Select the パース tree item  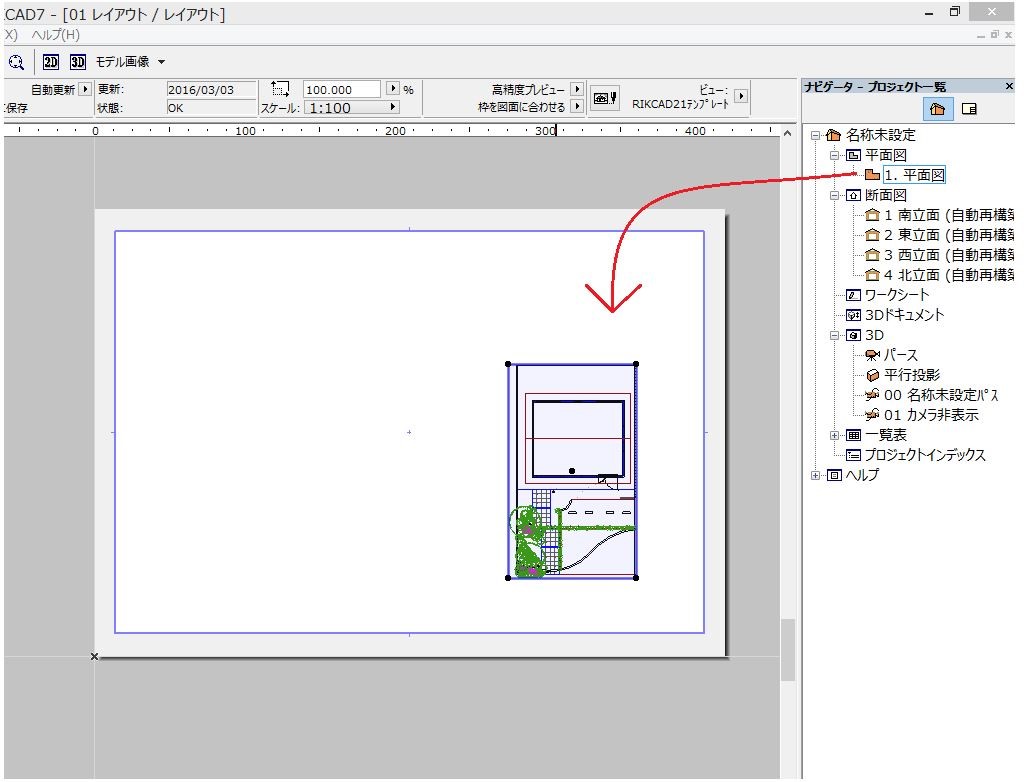pyautogui.click(x=901, y=355)
